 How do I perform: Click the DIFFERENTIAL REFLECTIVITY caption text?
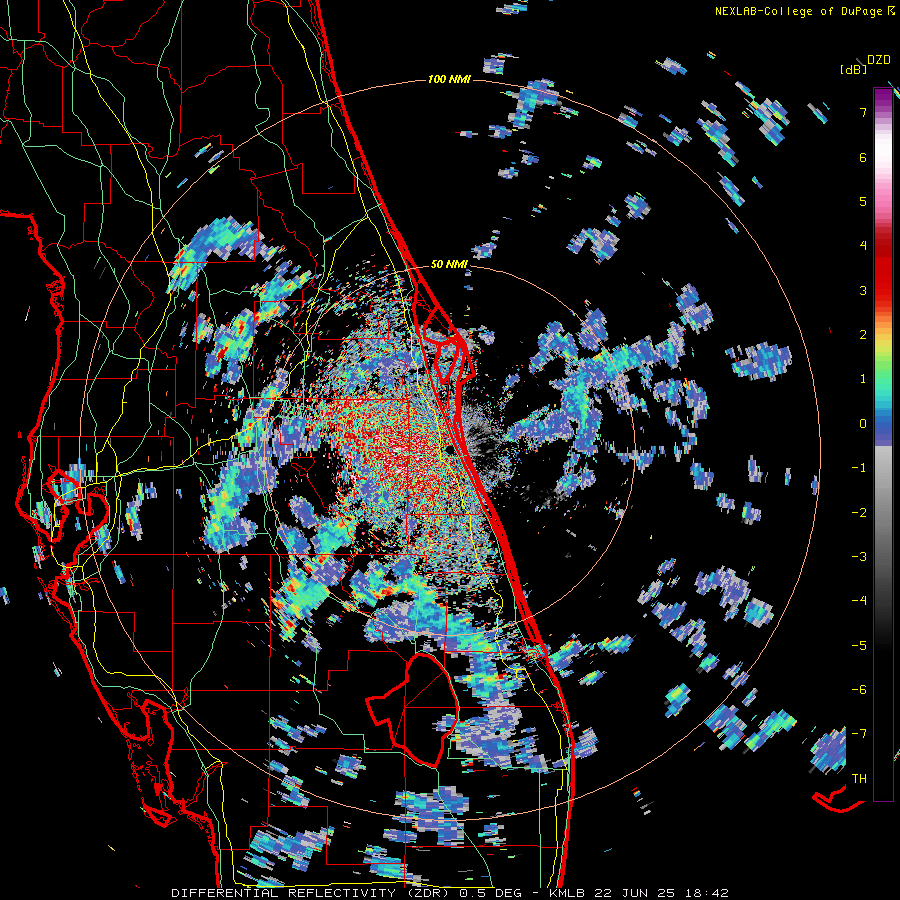point(284,893)
